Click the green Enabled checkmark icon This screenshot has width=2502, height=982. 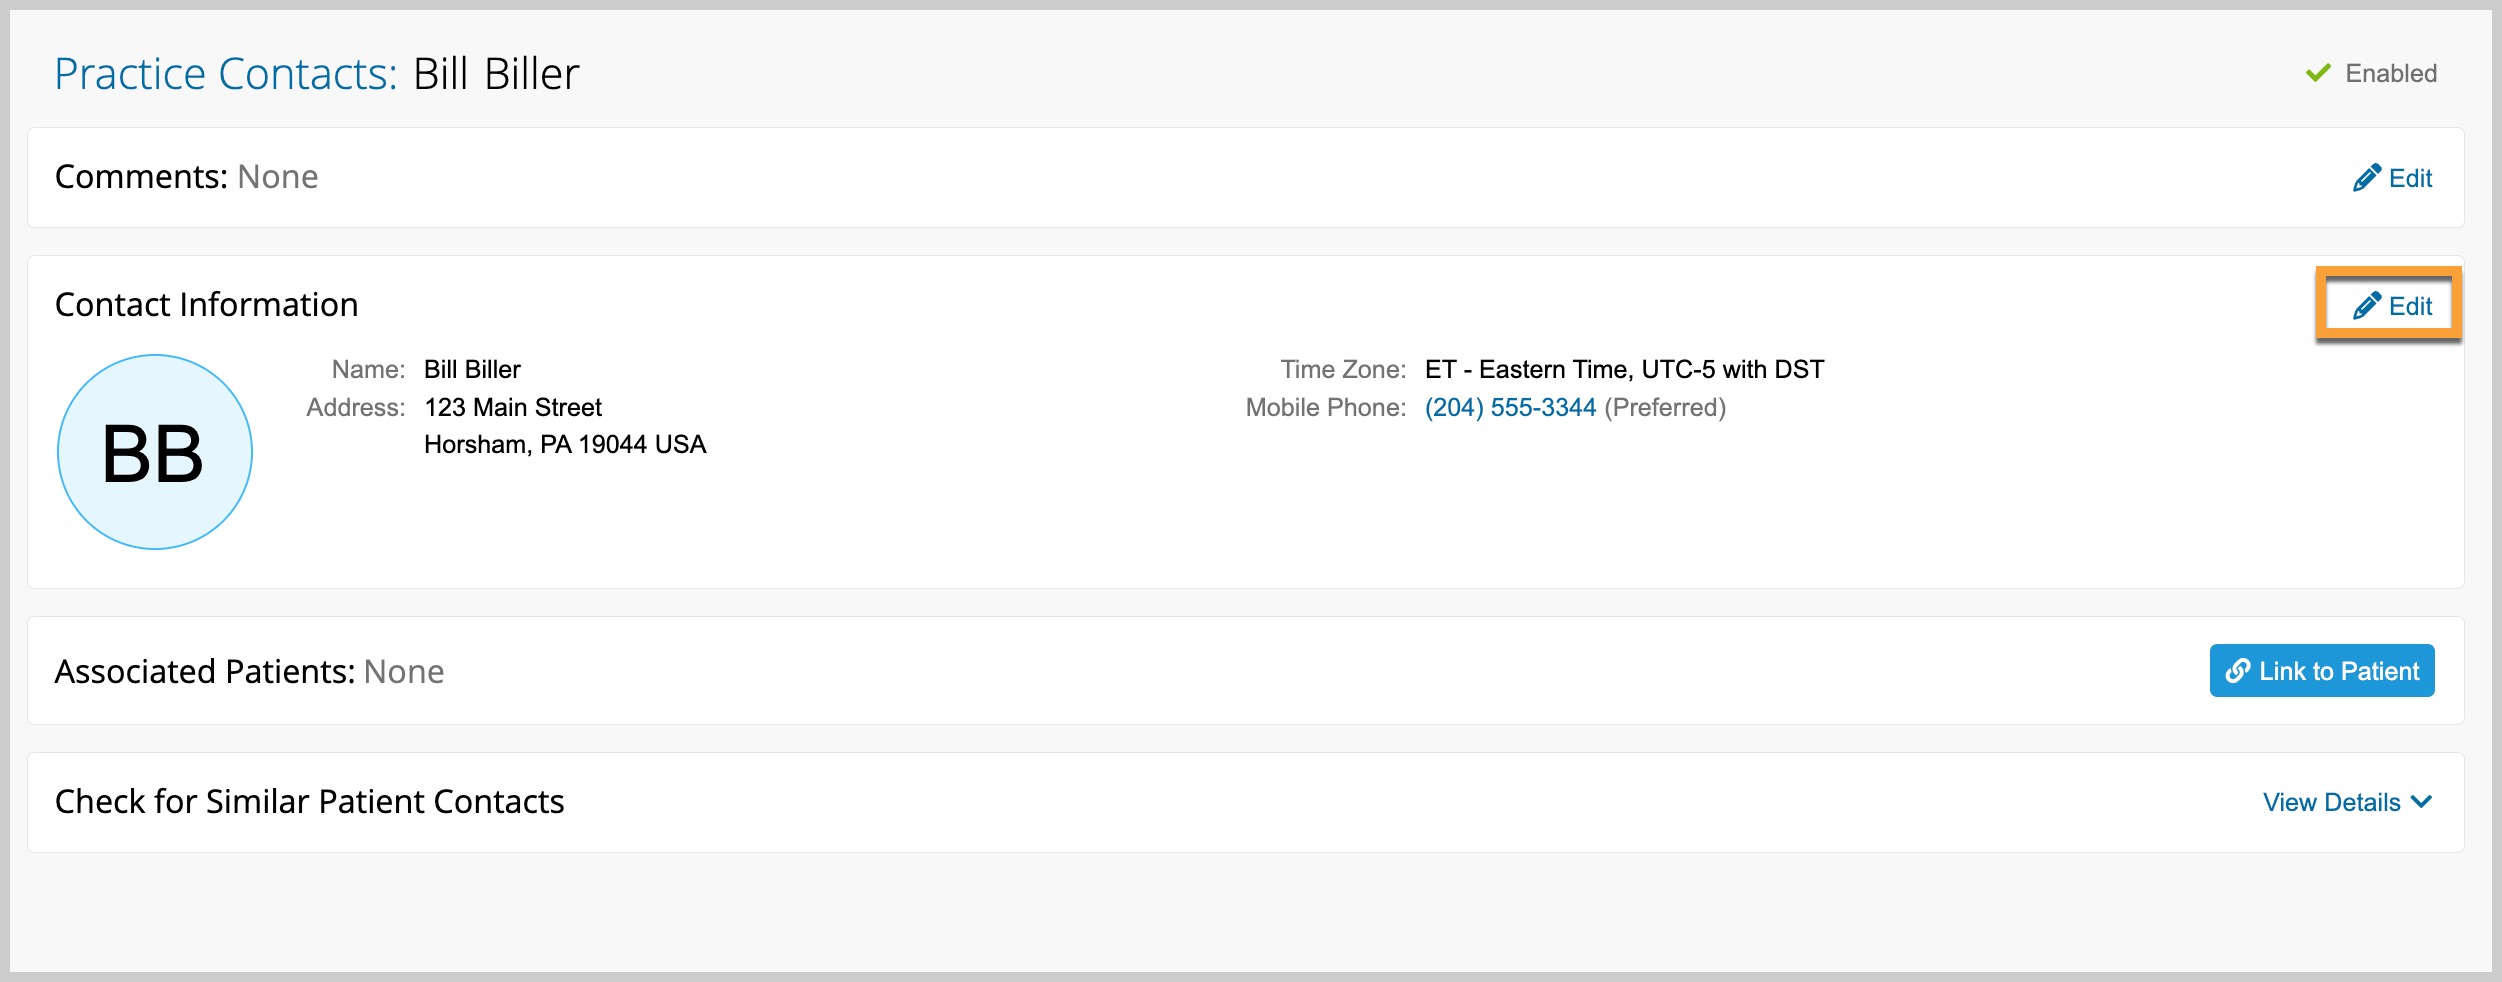click(2318, 73)
